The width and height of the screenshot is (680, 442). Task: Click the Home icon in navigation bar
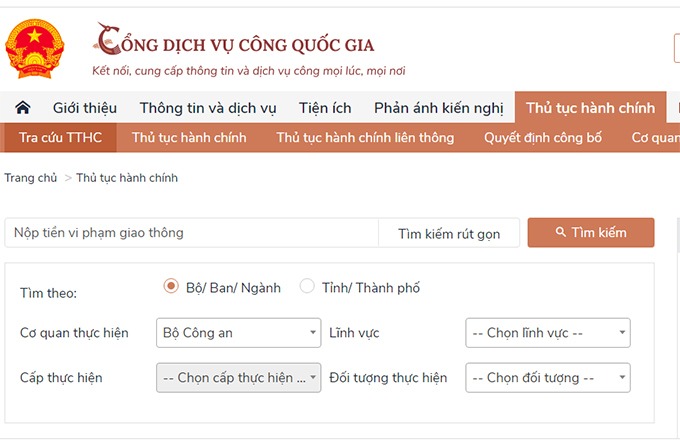click(x=22, y=108)
